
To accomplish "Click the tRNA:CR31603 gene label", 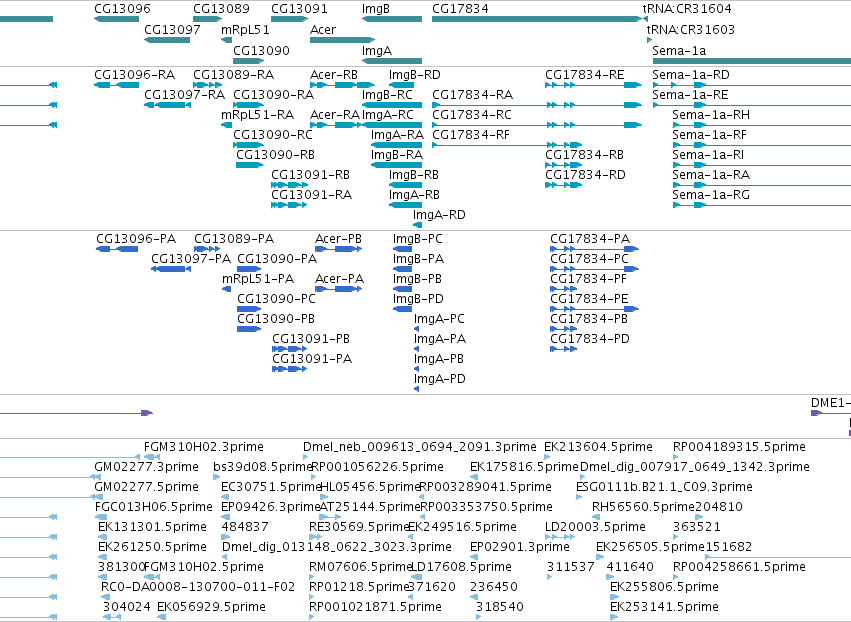I will pos(690,29).
